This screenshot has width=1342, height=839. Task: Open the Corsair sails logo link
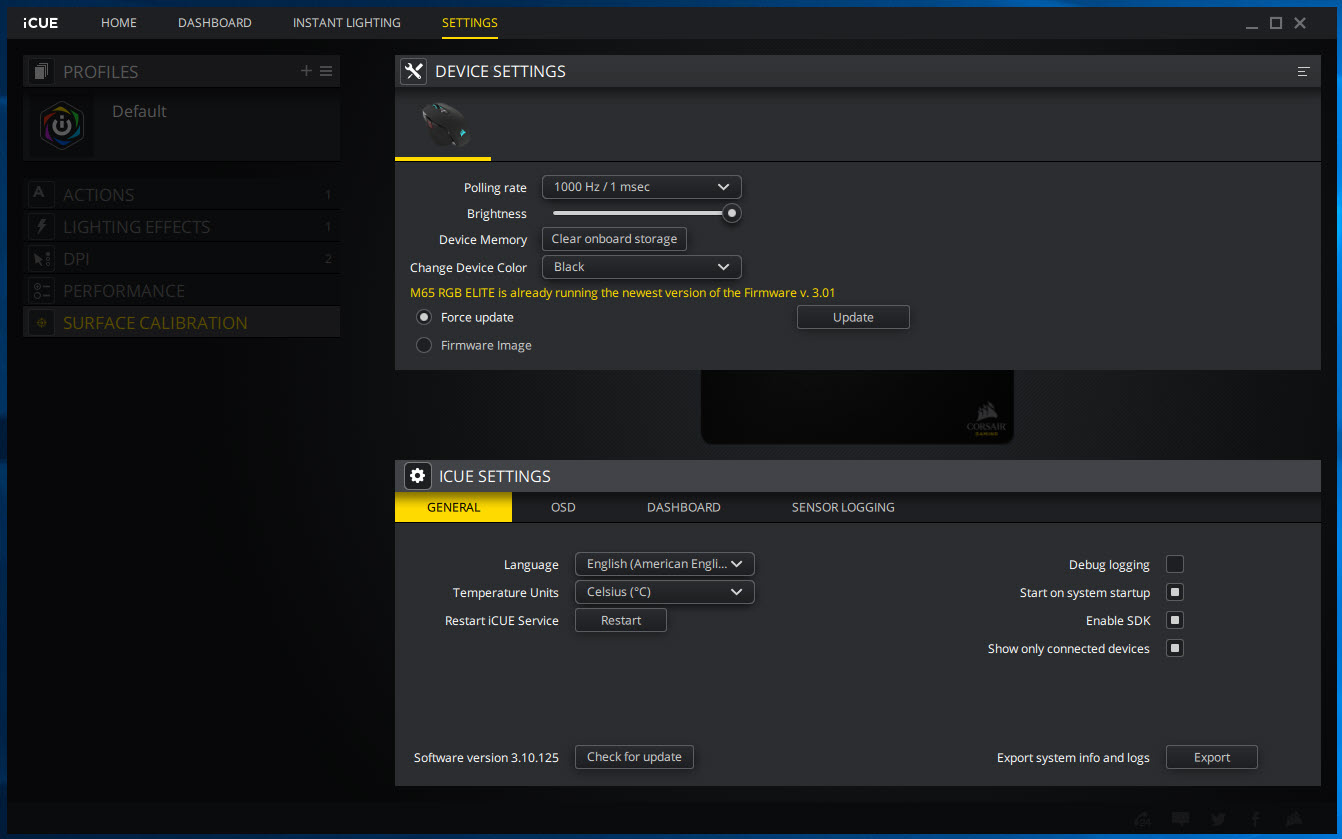(x=1293, y=819)
